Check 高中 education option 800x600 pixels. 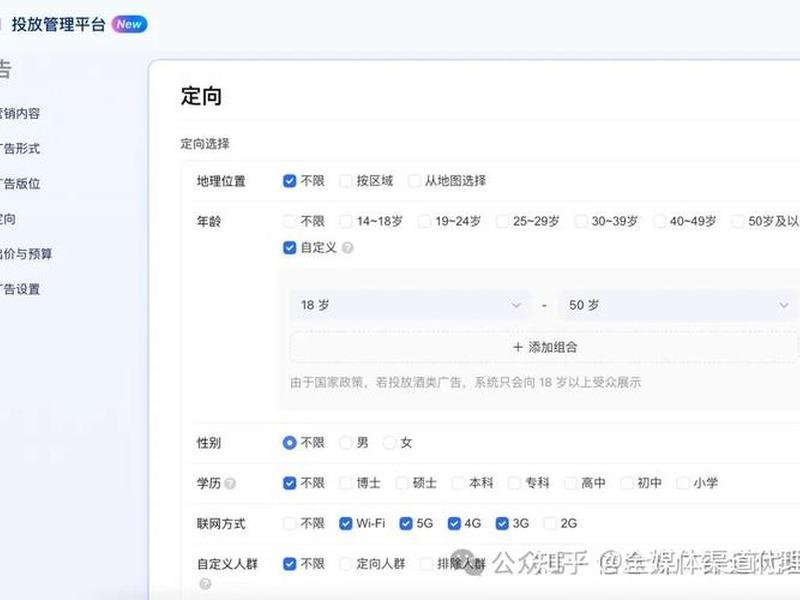click(x=570, y=483)
